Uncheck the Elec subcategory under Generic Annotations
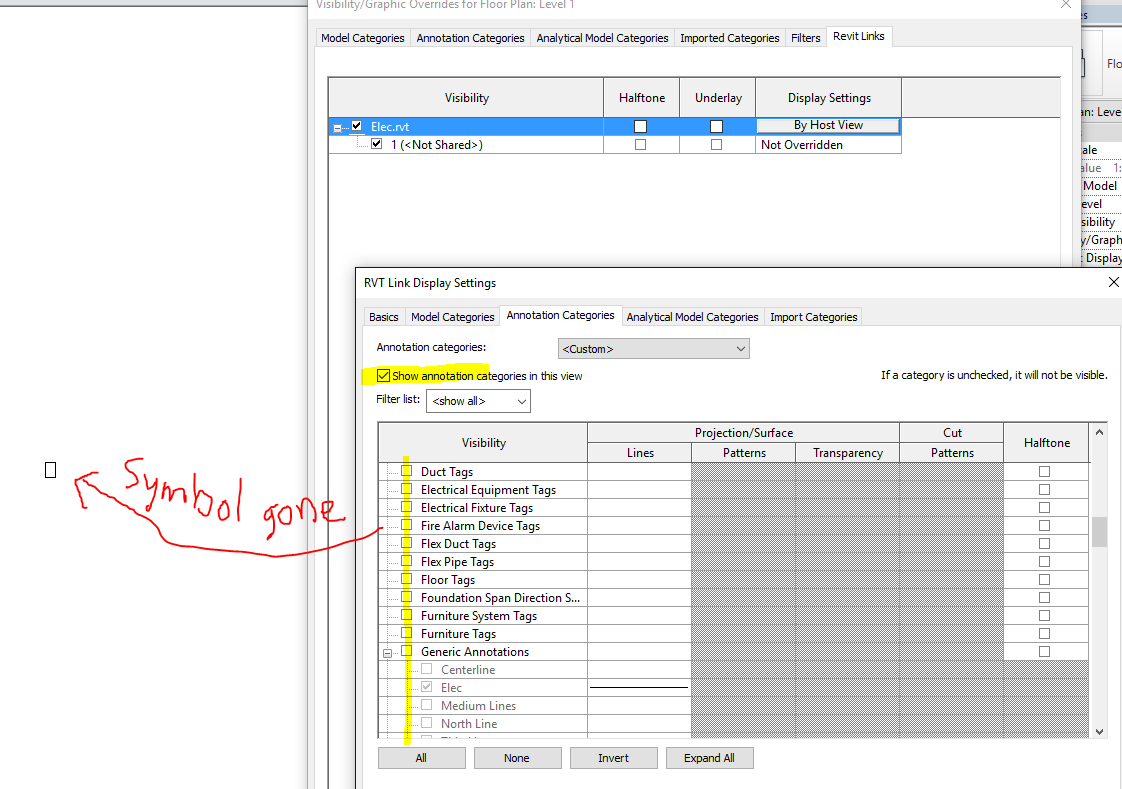1122x789 pixels. click(428, 687)
